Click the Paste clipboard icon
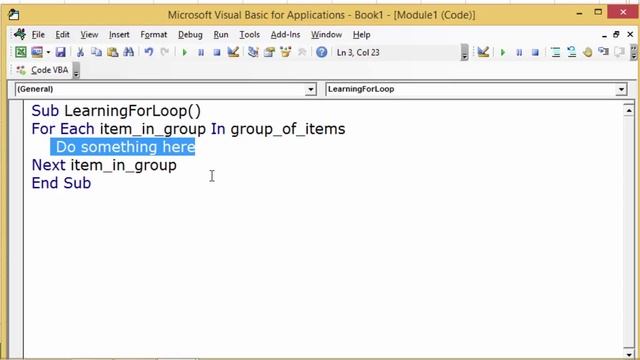 point(113,52)
